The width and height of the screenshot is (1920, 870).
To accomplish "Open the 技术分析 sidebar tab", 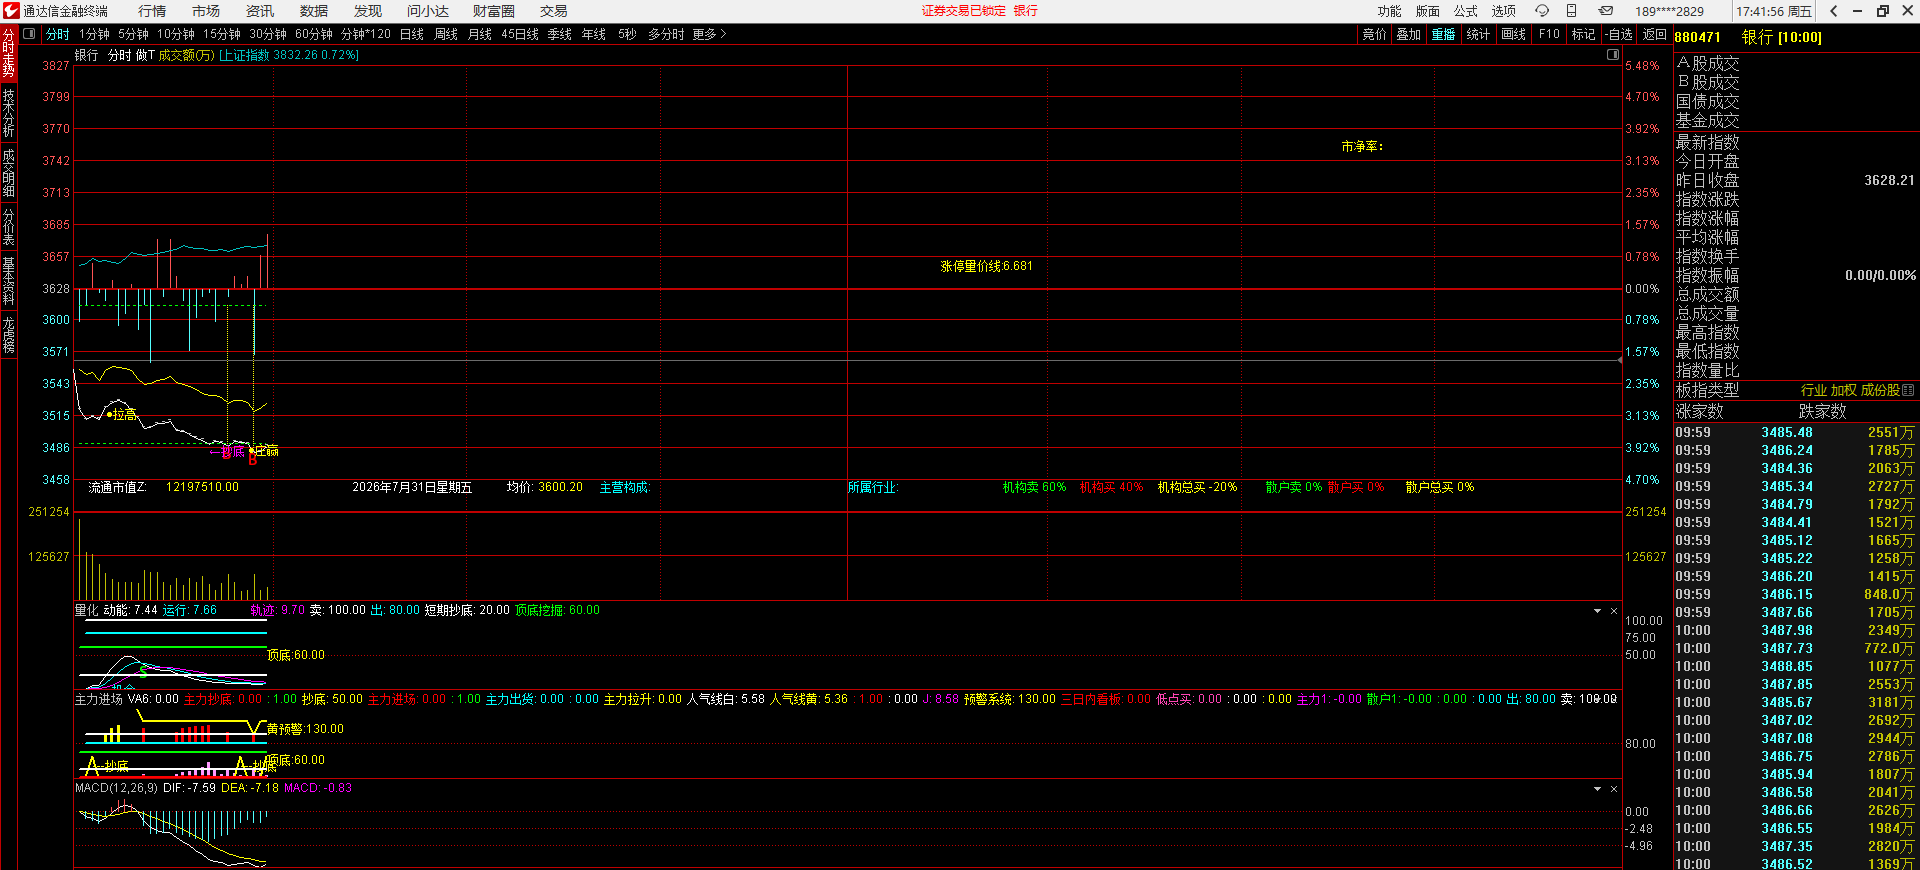I will pos(8,112).
